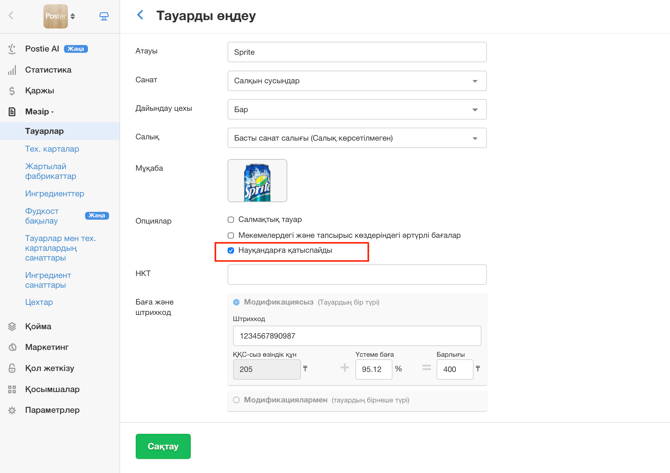Collapse the Мәзір menu group

(39, 112)
